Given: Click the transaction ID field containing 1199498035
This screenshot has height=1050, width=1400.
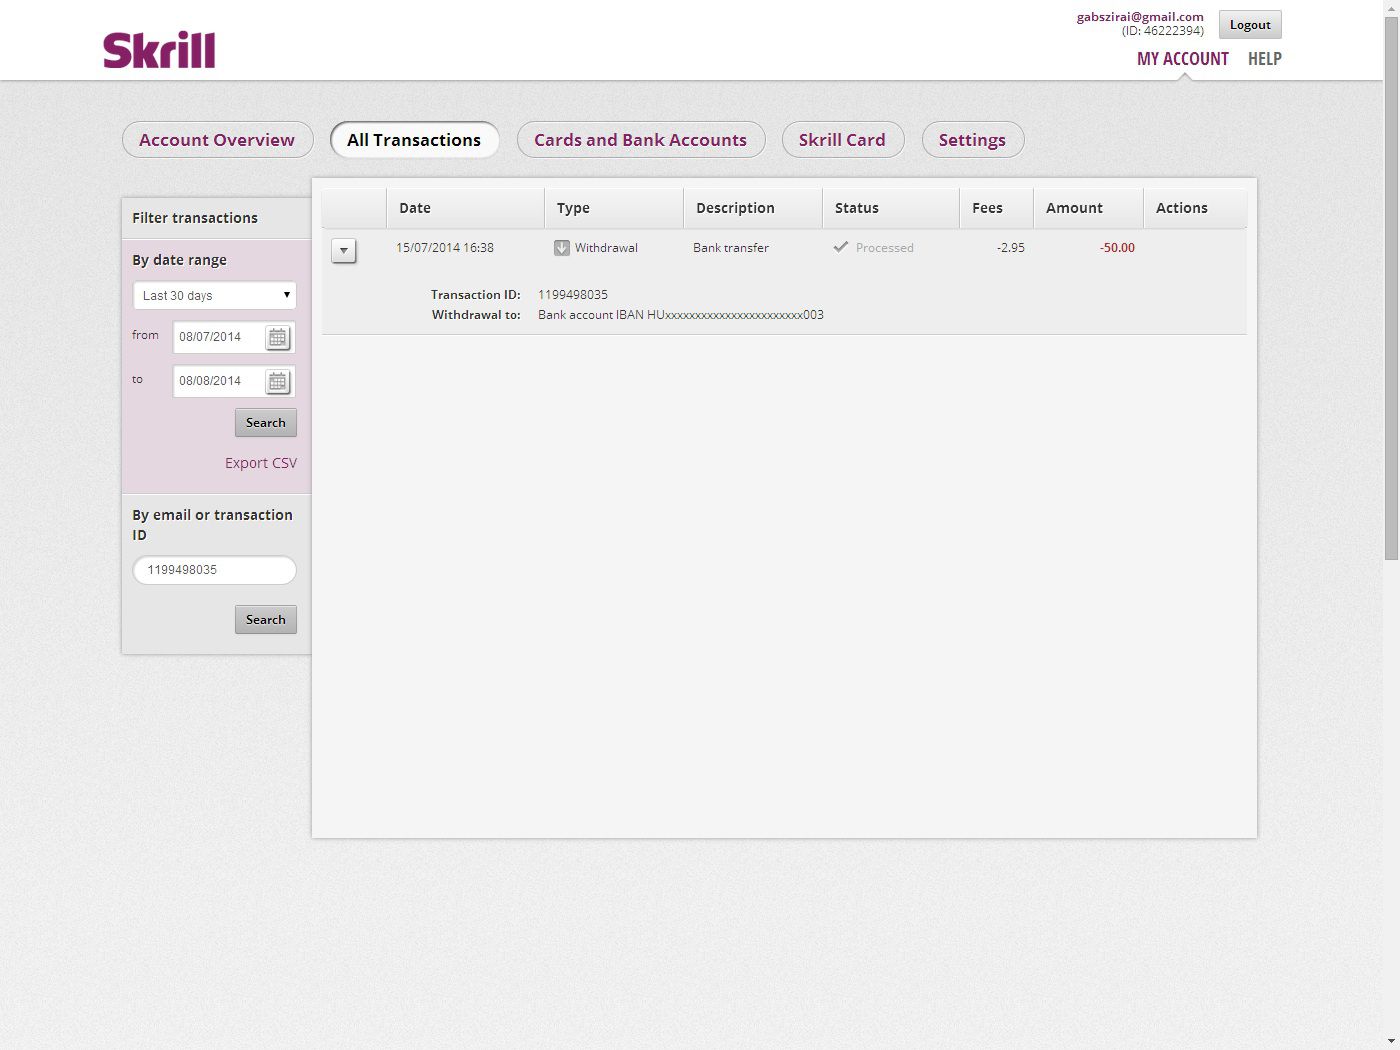Looking at the screenshot, I should tap(215, 570).
